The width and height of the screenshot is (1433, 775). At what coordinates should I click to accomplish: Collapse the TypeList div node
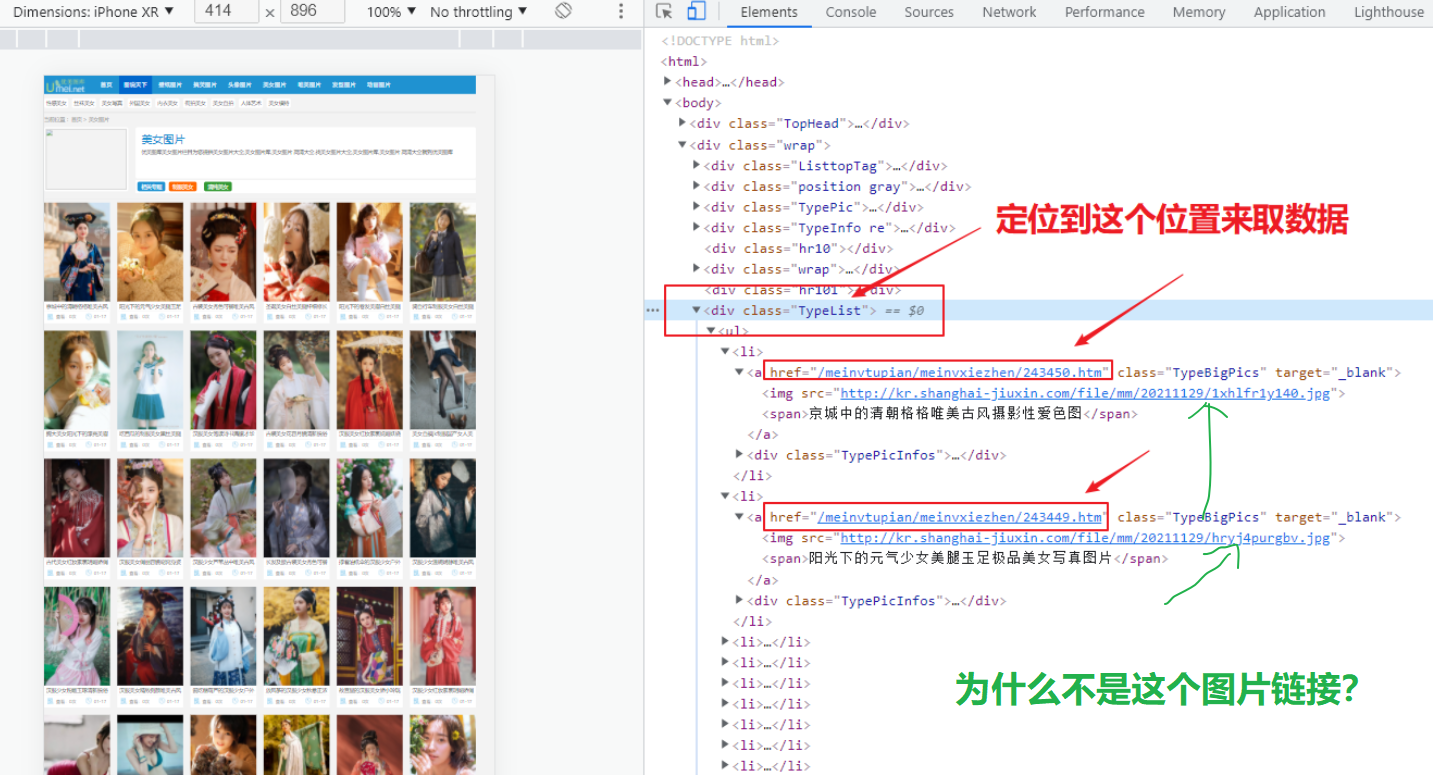[697, 310]
